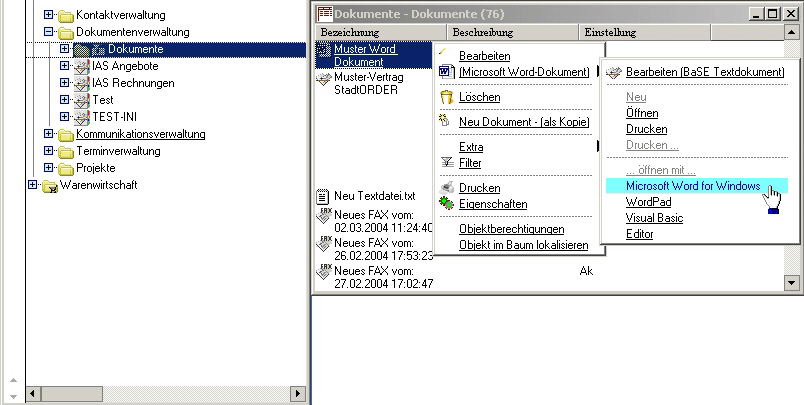Click the Kommunikationsverwaltung tree link
The image size is (804, 405).
(x=140, y=134)
